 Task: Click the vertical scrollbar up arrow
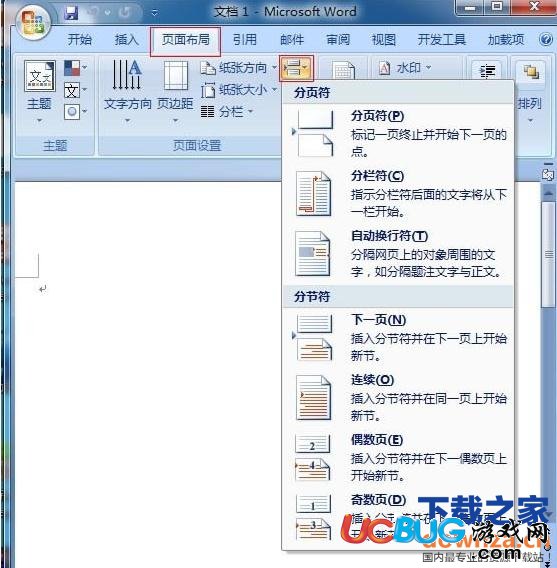(x=548, y=194)
